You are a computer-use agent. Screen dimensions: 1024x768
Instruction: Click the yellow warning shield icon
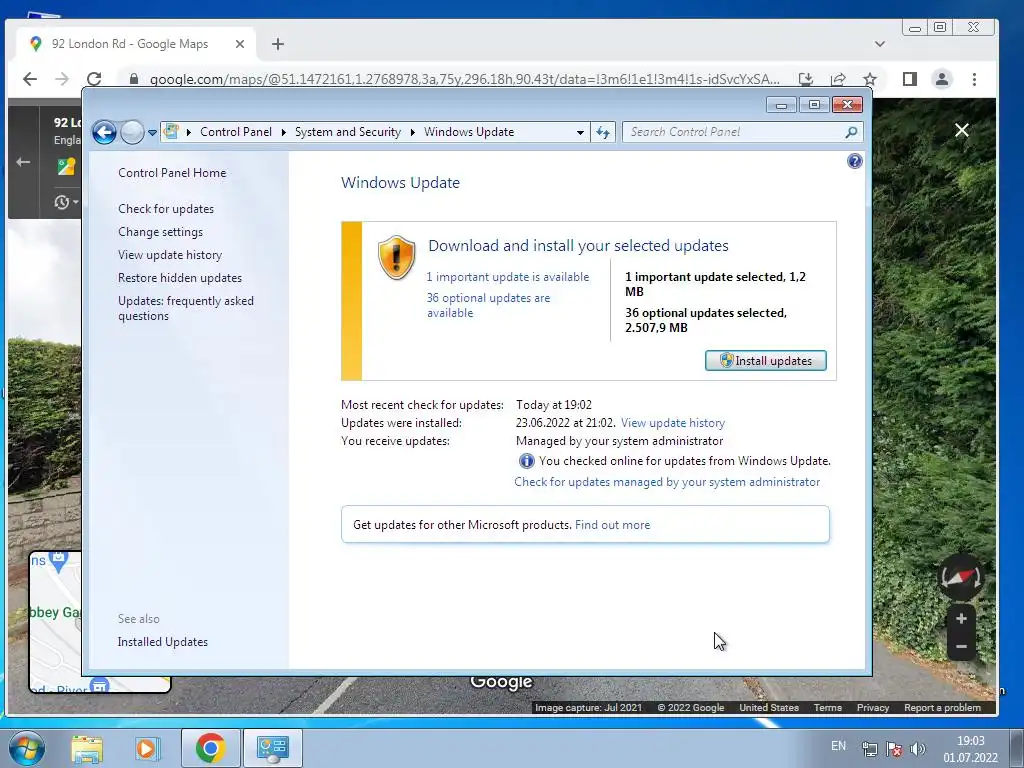pos(396,257)
